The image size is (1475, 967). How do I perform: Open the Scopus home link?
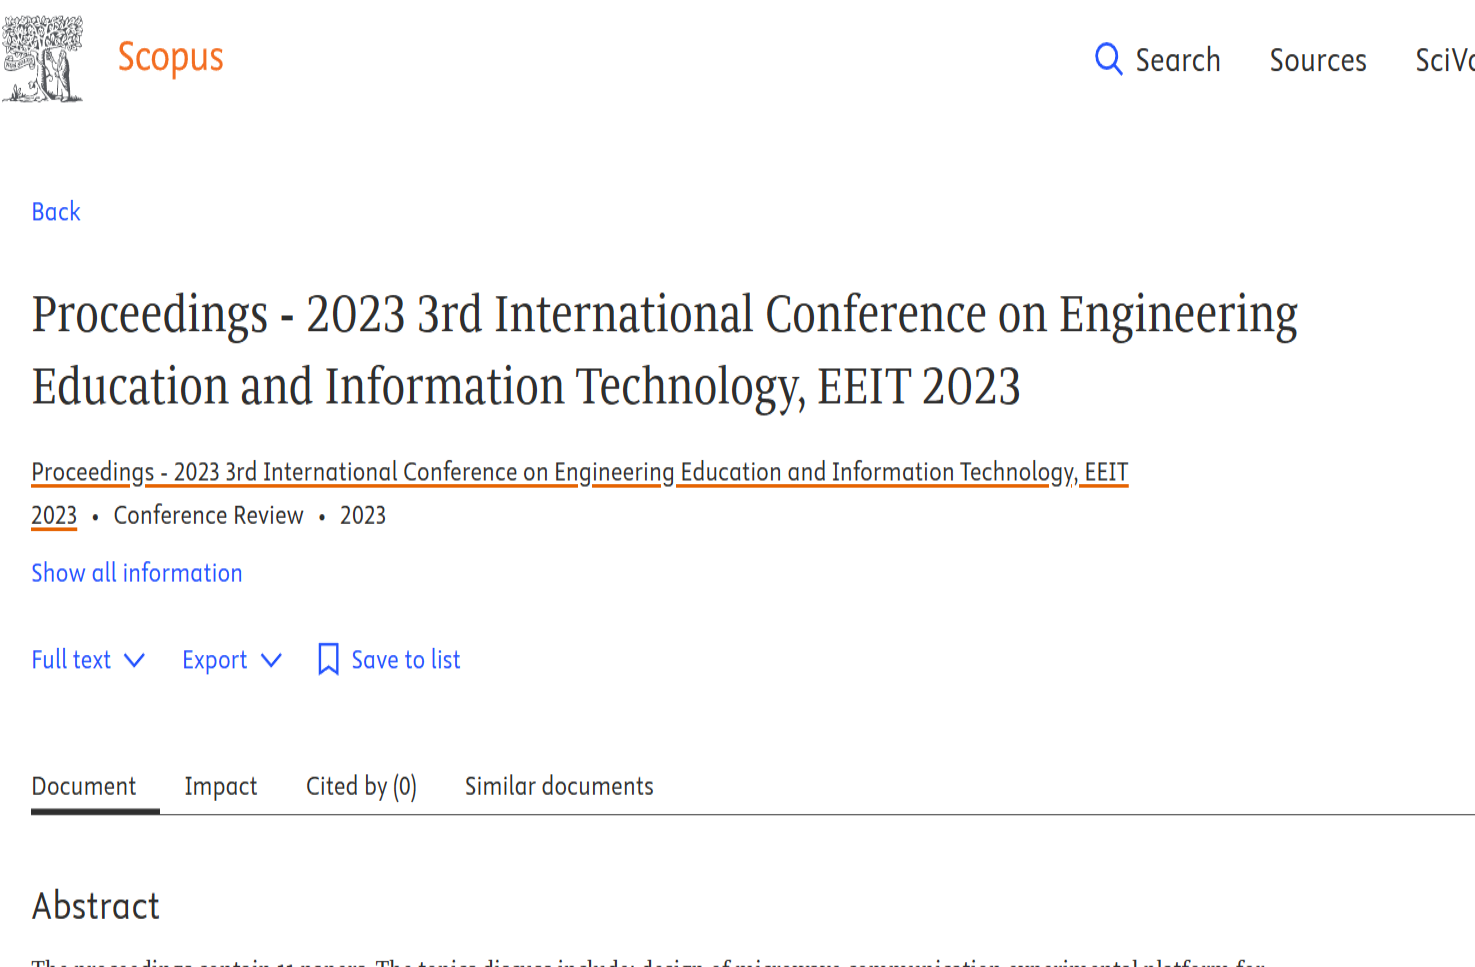point(171,58)
